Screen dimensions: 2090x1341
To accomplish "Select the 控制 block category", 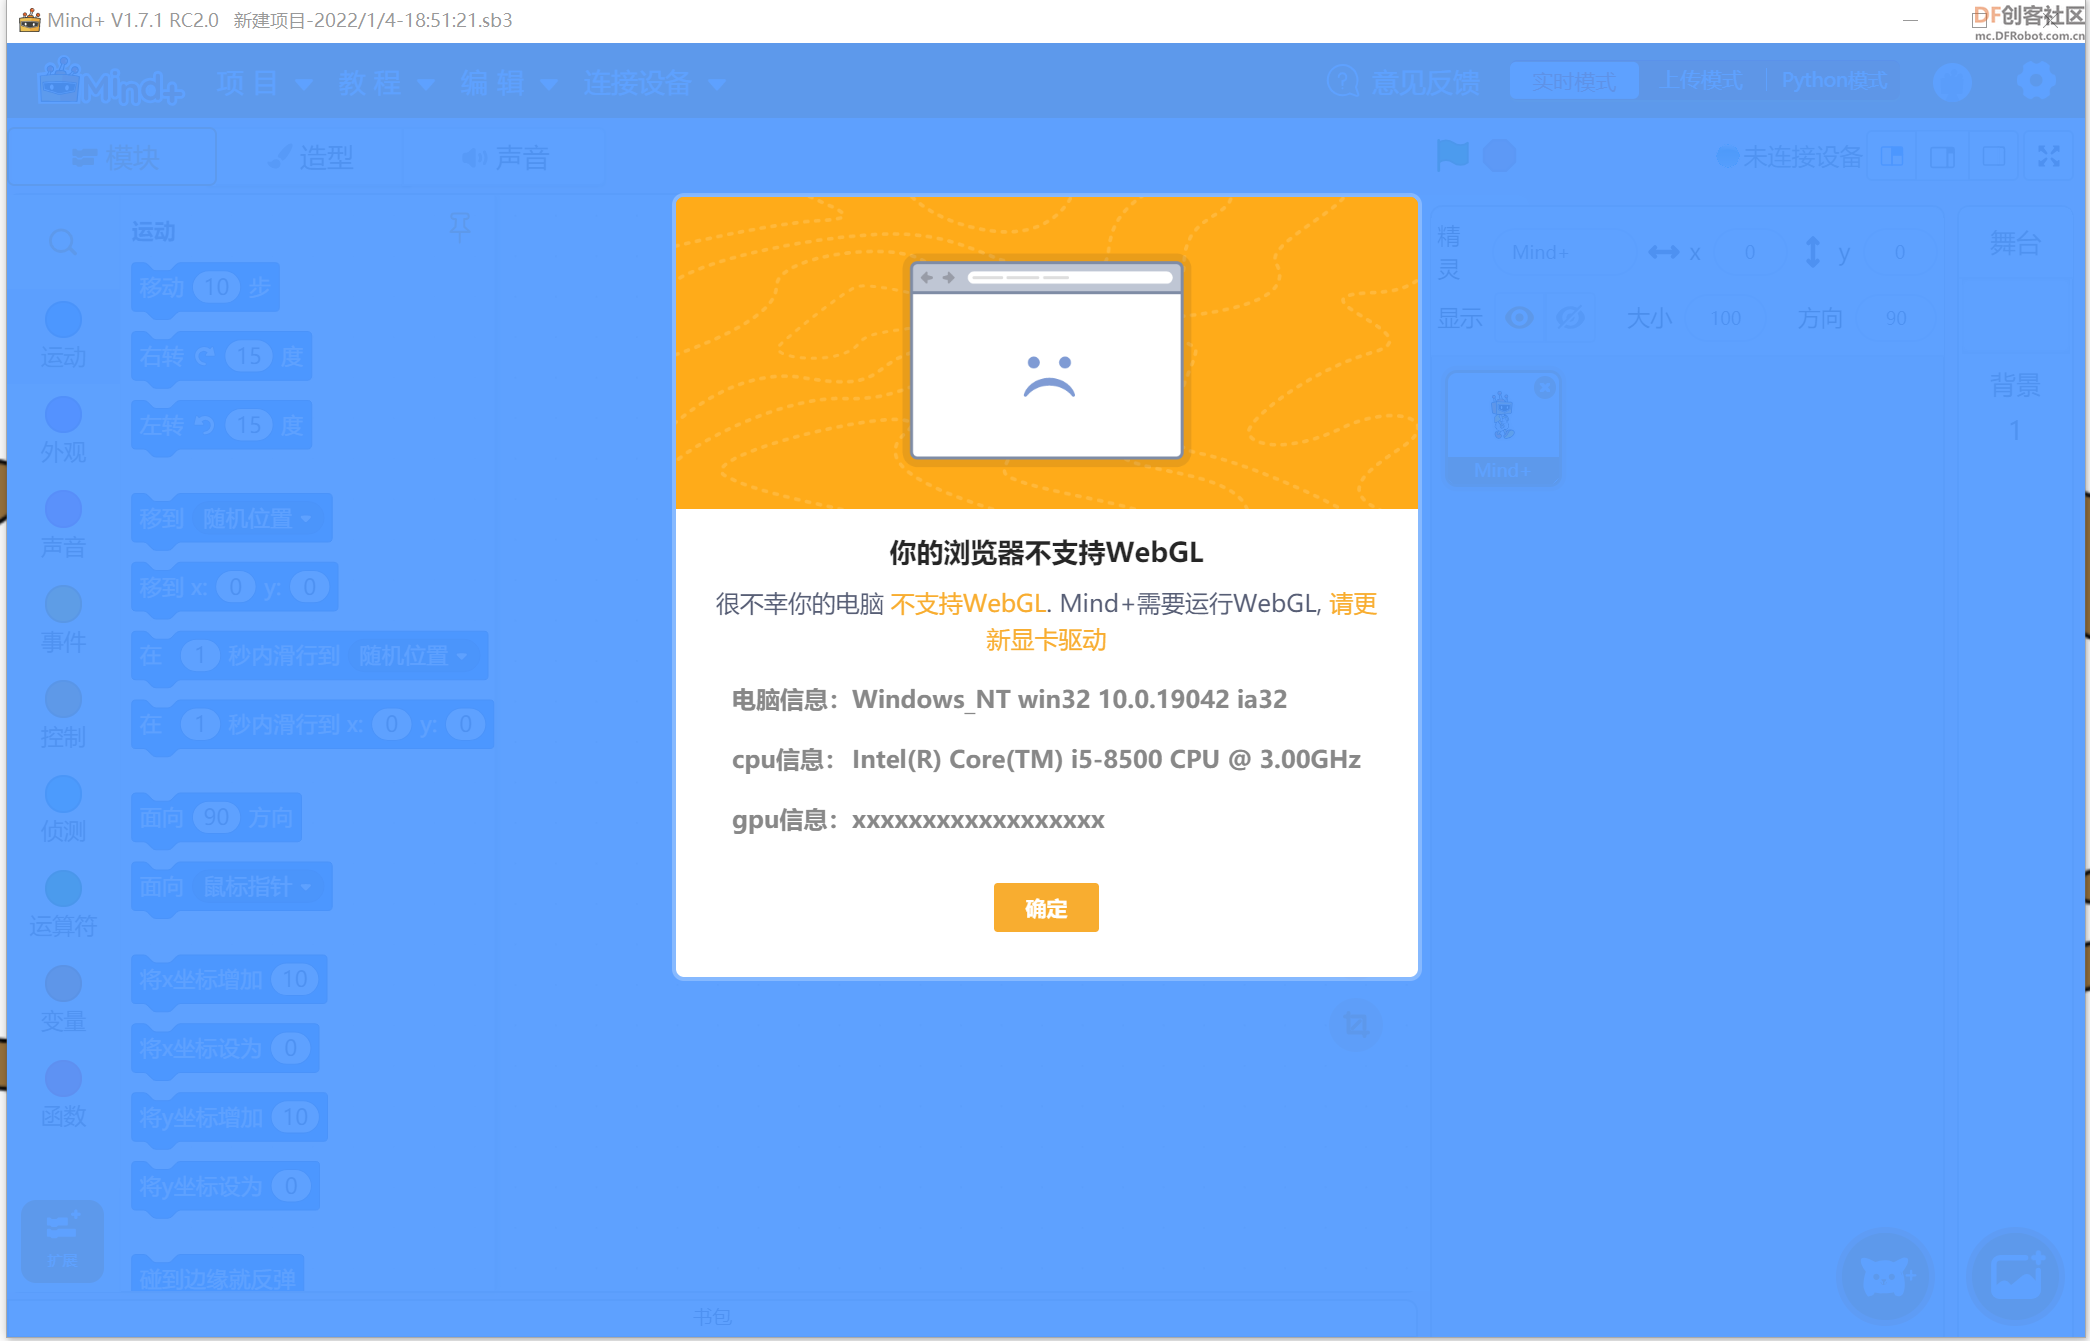I will pos(63,716).
